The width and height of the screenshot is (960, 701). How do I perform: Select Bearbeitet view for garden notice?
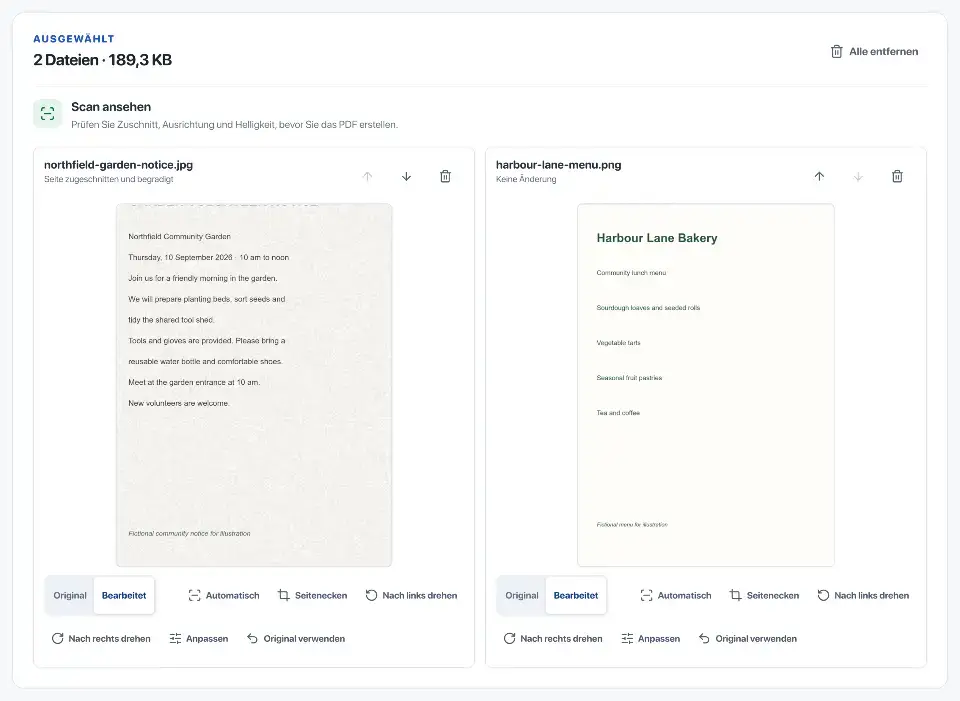pyautogui.click(x=124, y=595)
